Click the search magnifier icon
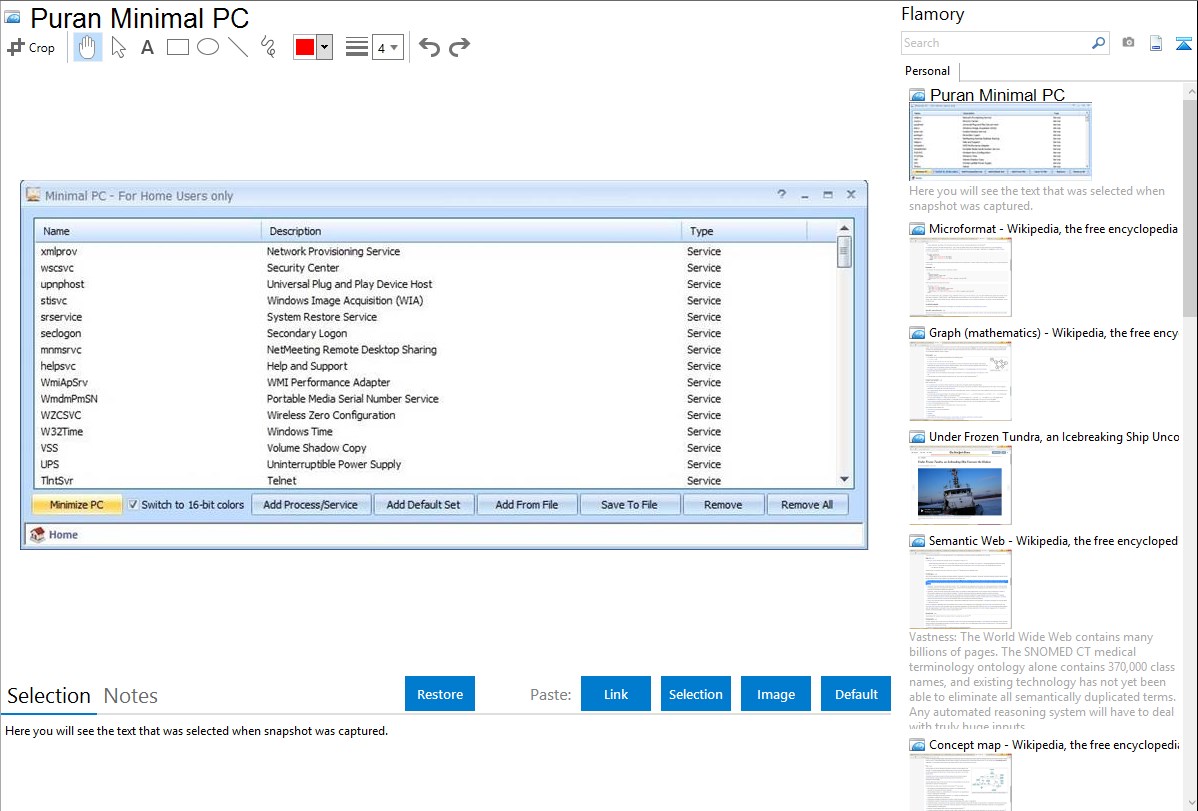This screenshot has height=811, width=1198. pos(1098,43)
